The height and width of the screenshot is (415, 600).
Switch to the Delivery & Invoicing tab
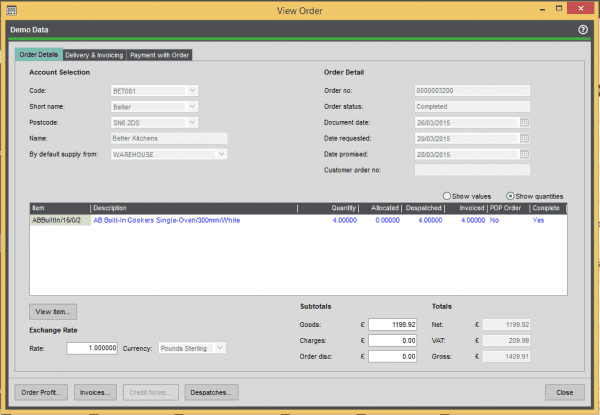94,55
